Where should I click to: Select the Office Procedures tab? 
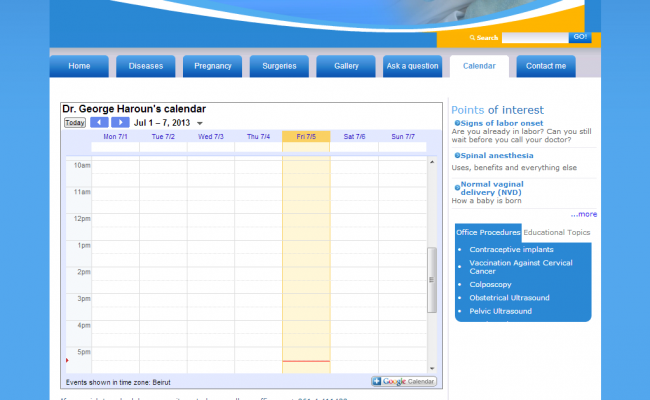point(488,232)
